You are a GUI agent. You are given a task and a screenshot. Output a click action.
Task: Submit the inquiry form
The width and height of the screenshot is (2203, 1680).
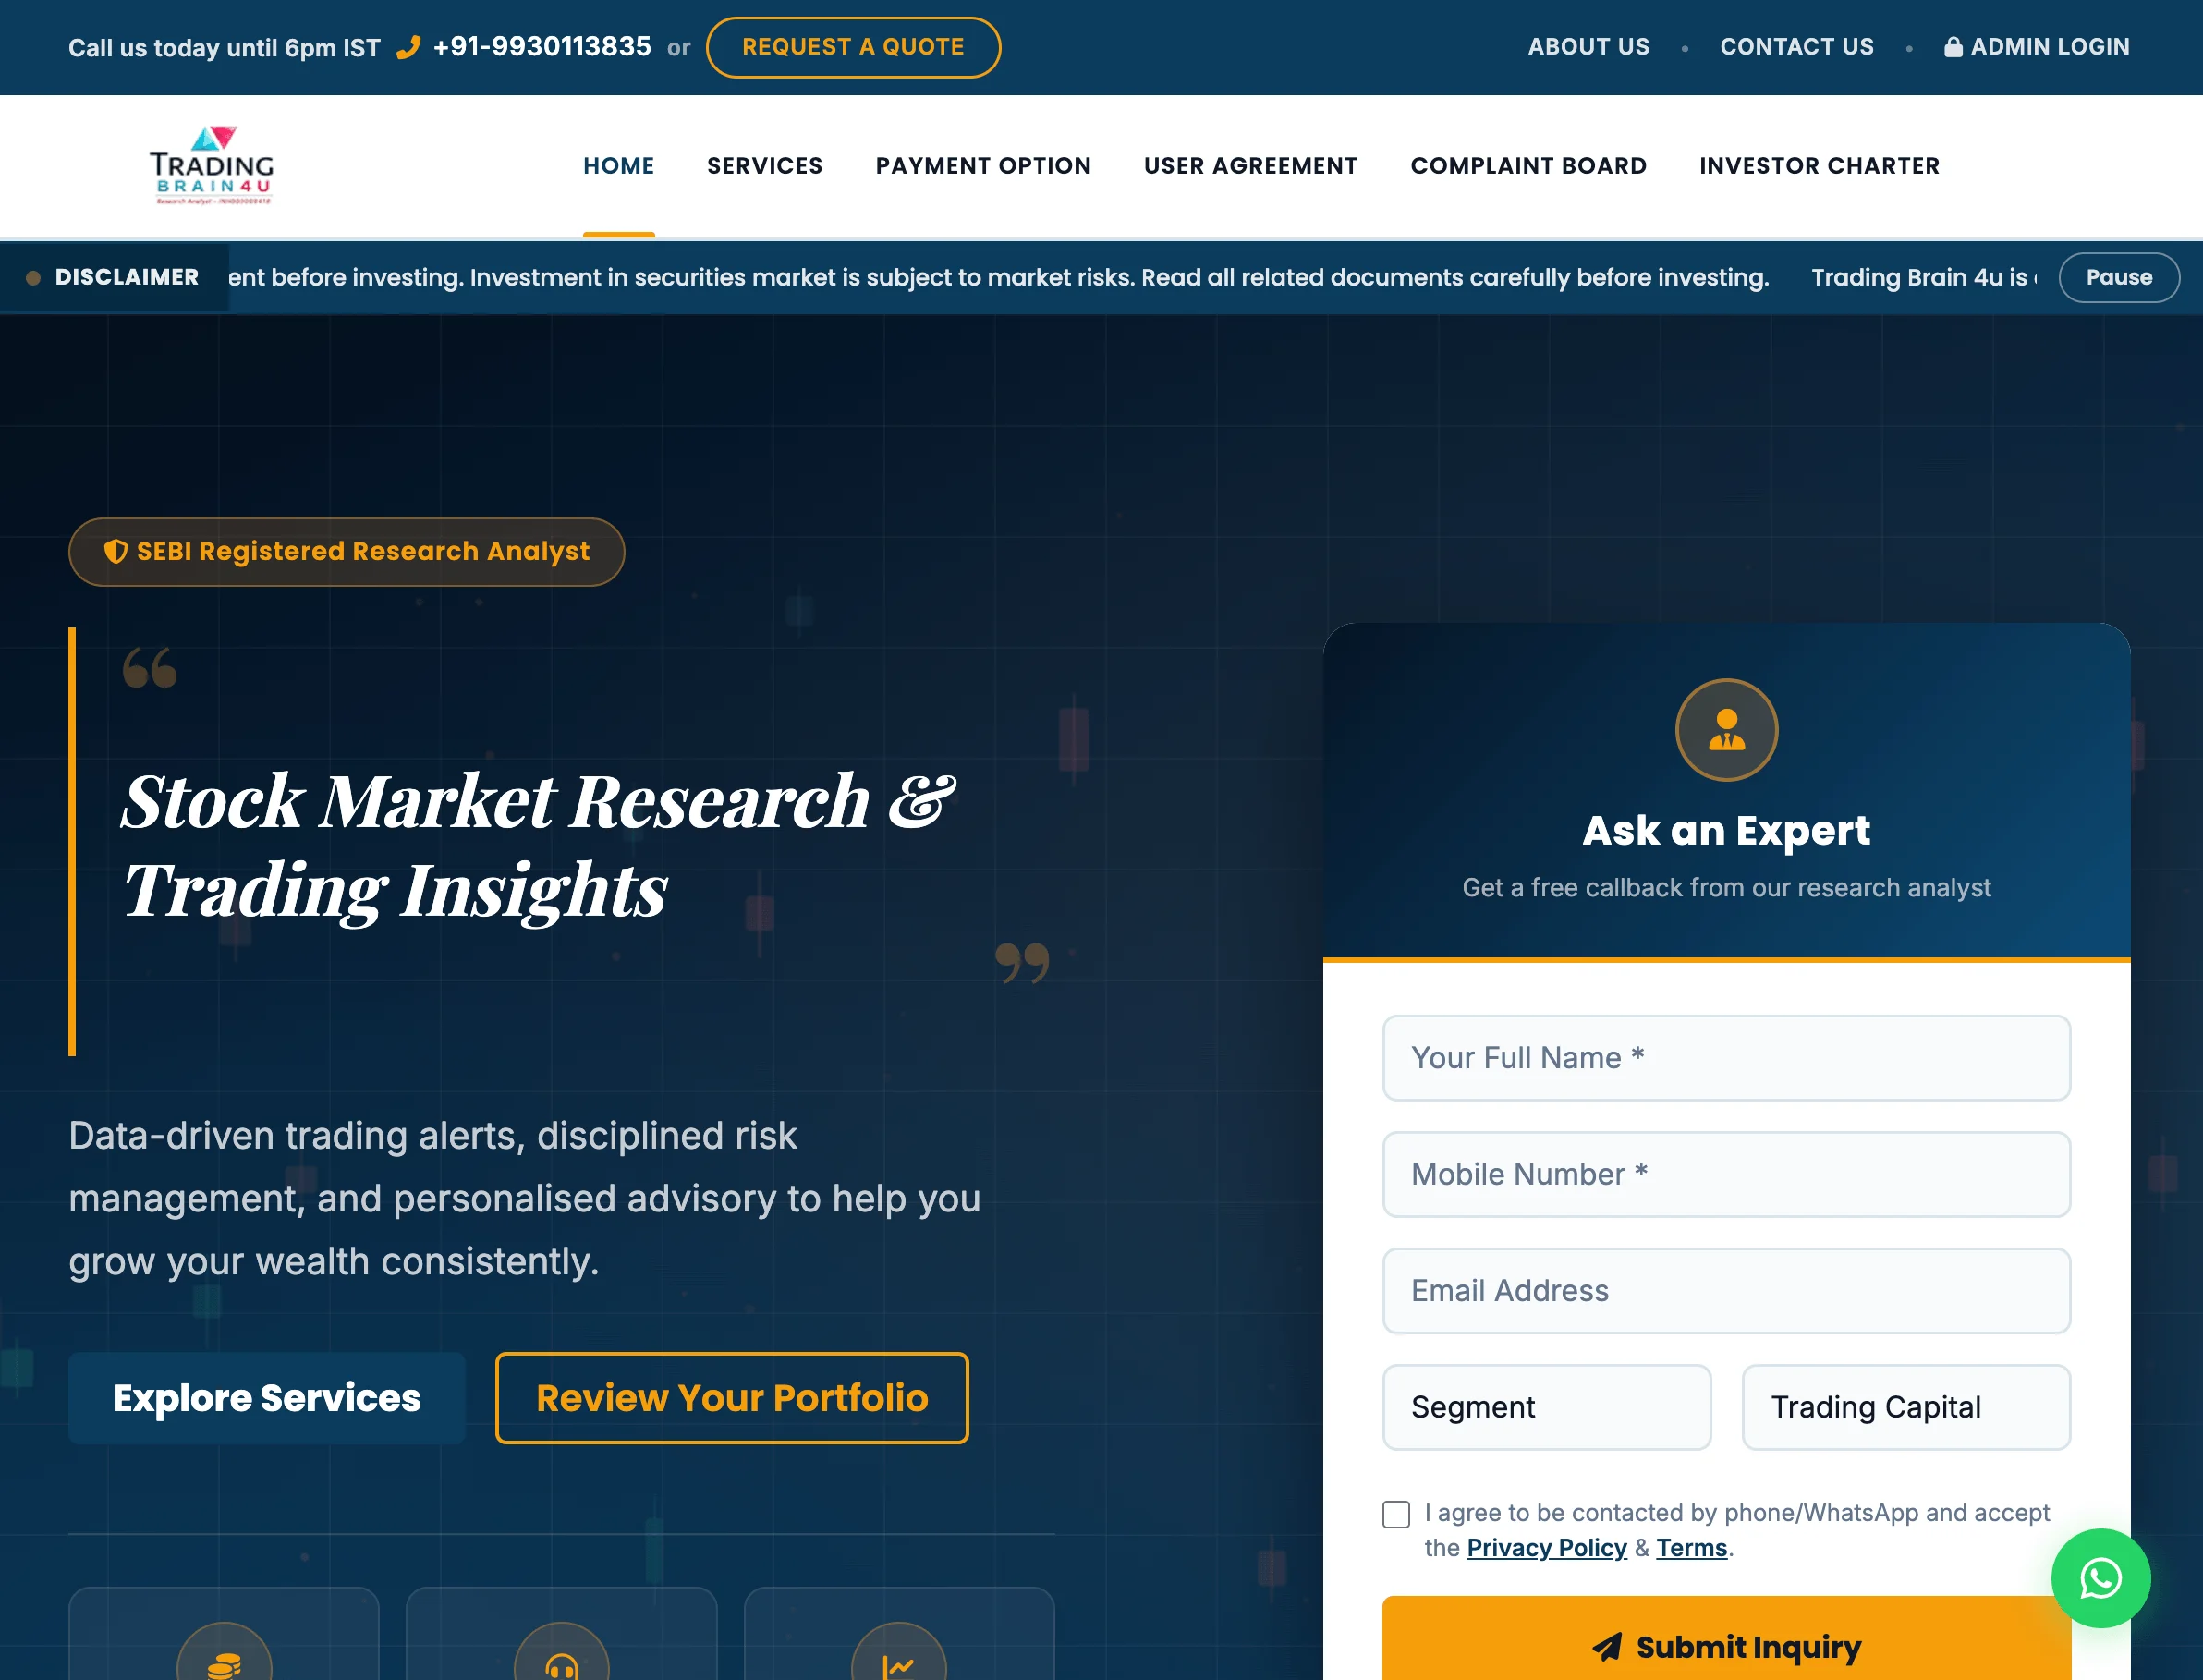click(x=1726, y=1640)
